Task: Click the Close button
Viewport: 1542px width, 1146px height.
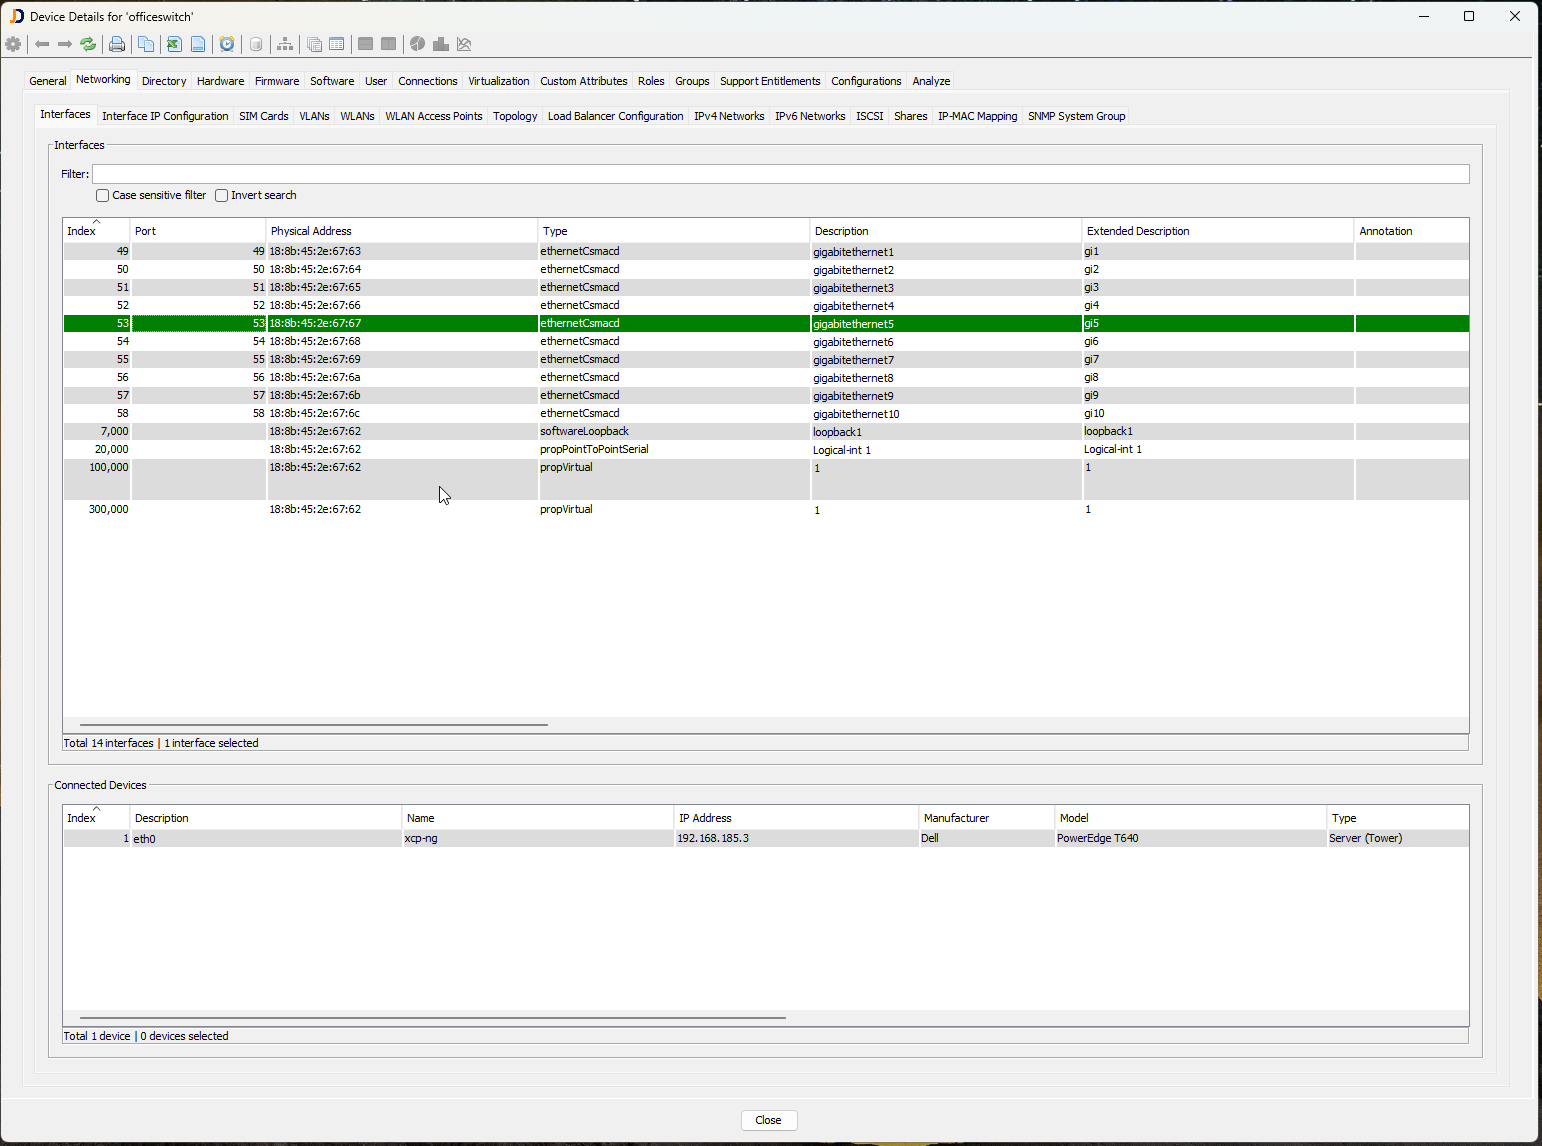Action: point(768,1120)
